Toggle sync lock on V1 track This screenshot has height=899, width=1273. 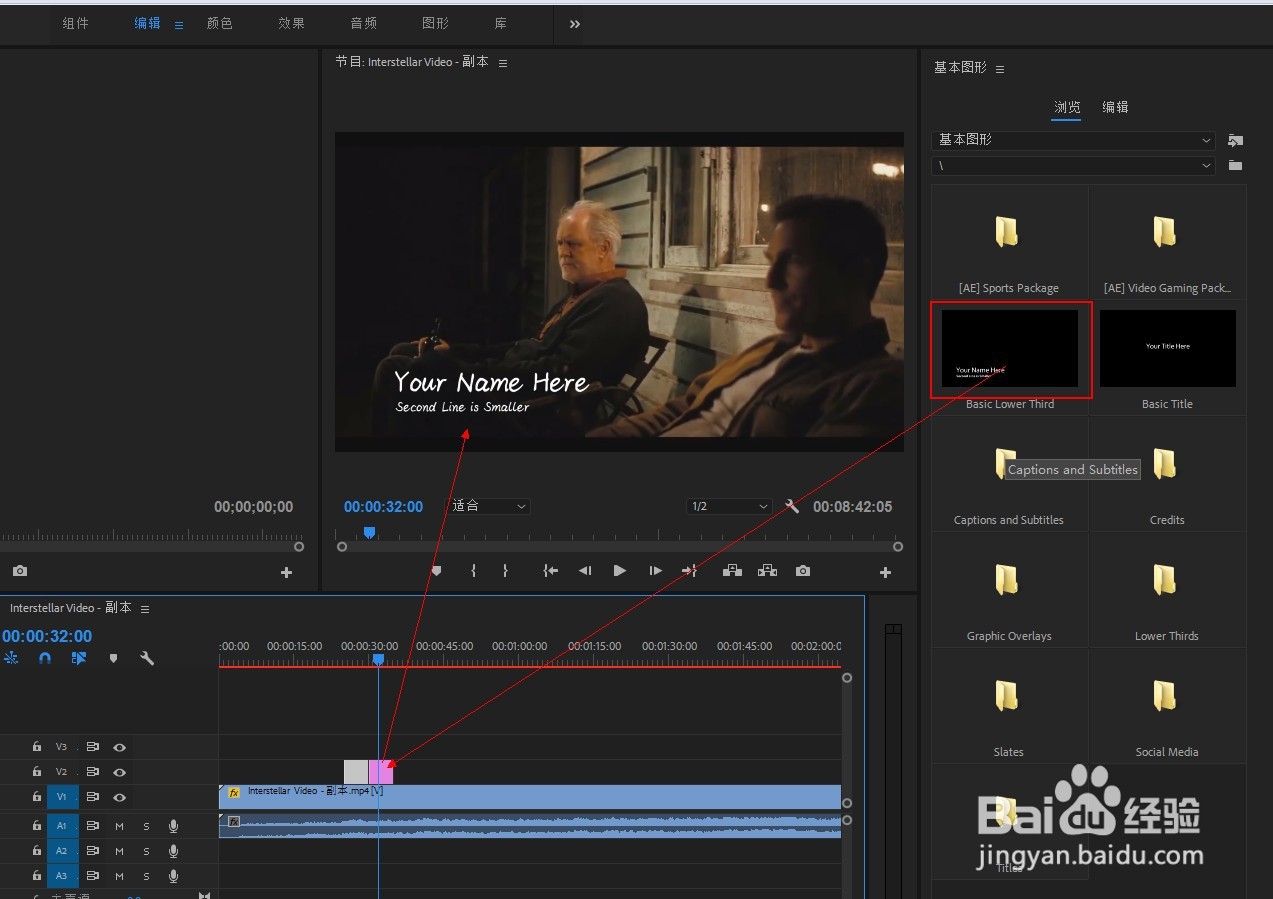coord(92,797)
